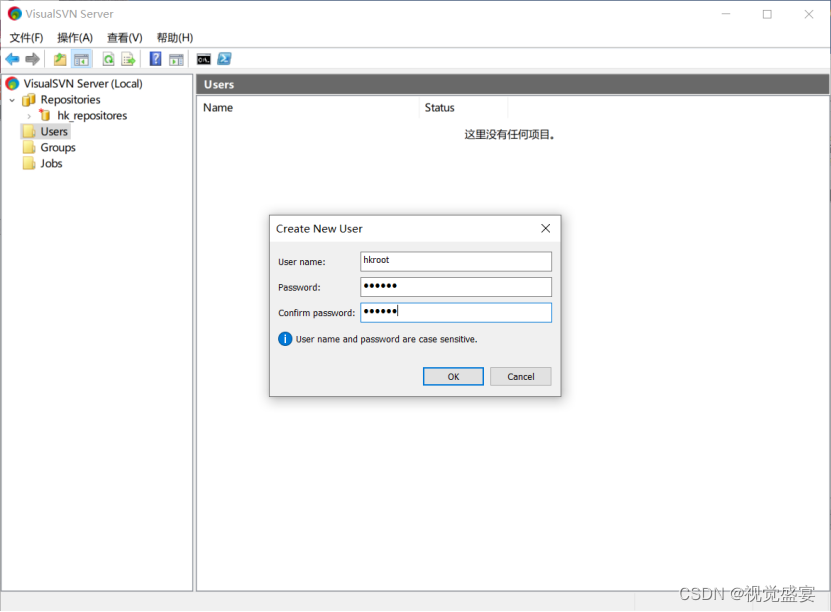
Task: Toggle the Show/Hide Console Tree icon
Action: pyautogui.click(x=81, y=59)
